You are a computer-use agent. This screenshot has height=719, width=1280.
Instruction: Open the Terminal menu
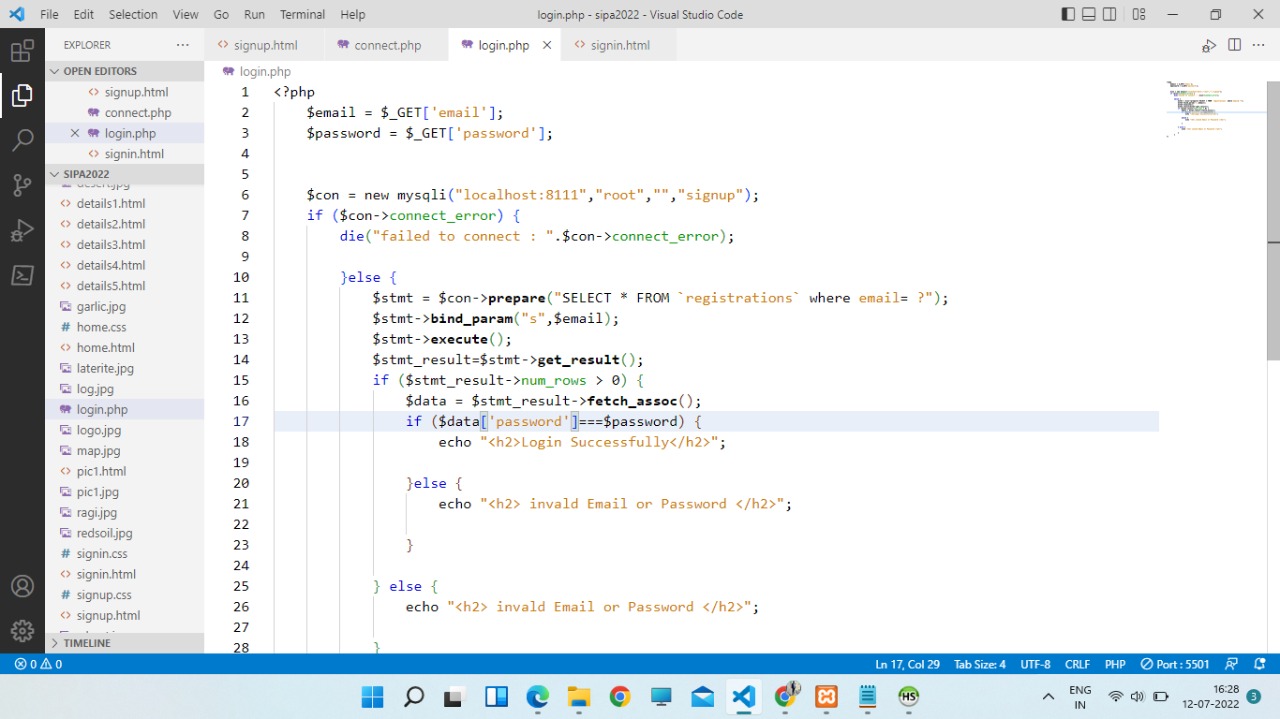pos(302,14)
